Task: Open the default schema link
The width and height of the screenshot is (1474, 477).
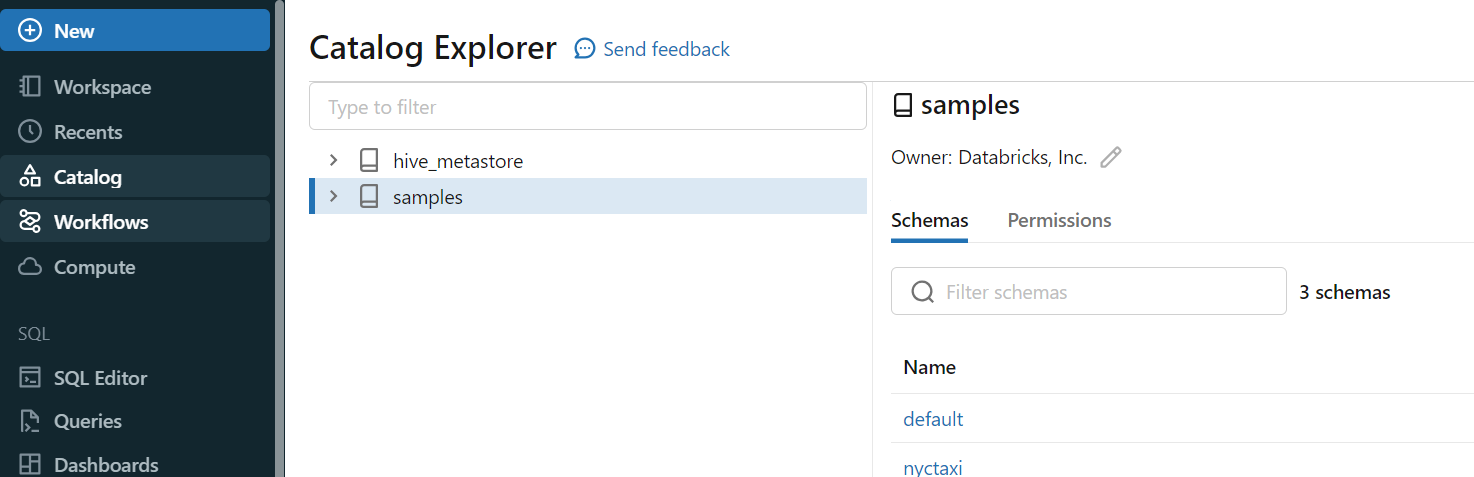Action: pyautogui.click(x=933, y=419)
